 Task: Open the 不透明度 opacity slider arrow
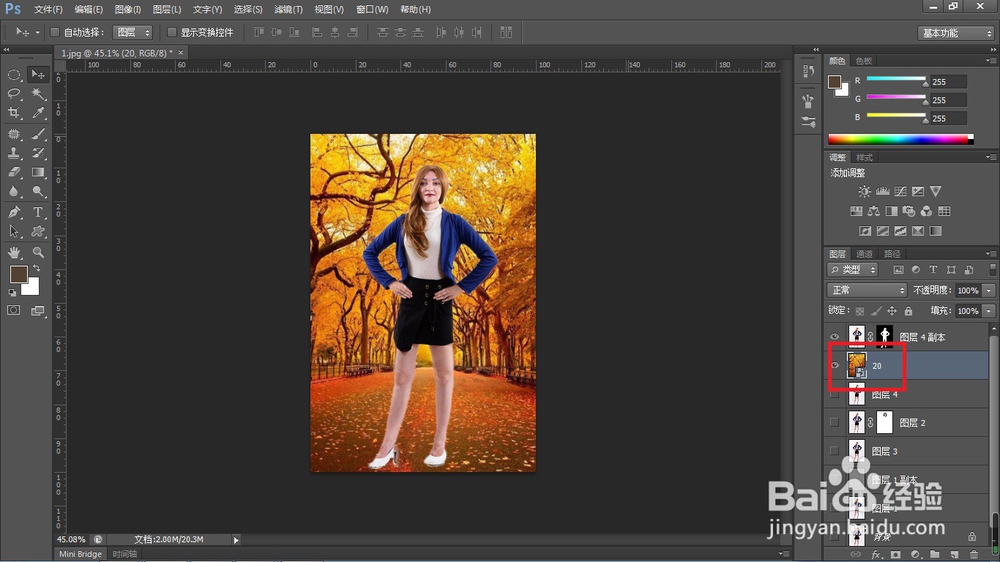[989, 290]
